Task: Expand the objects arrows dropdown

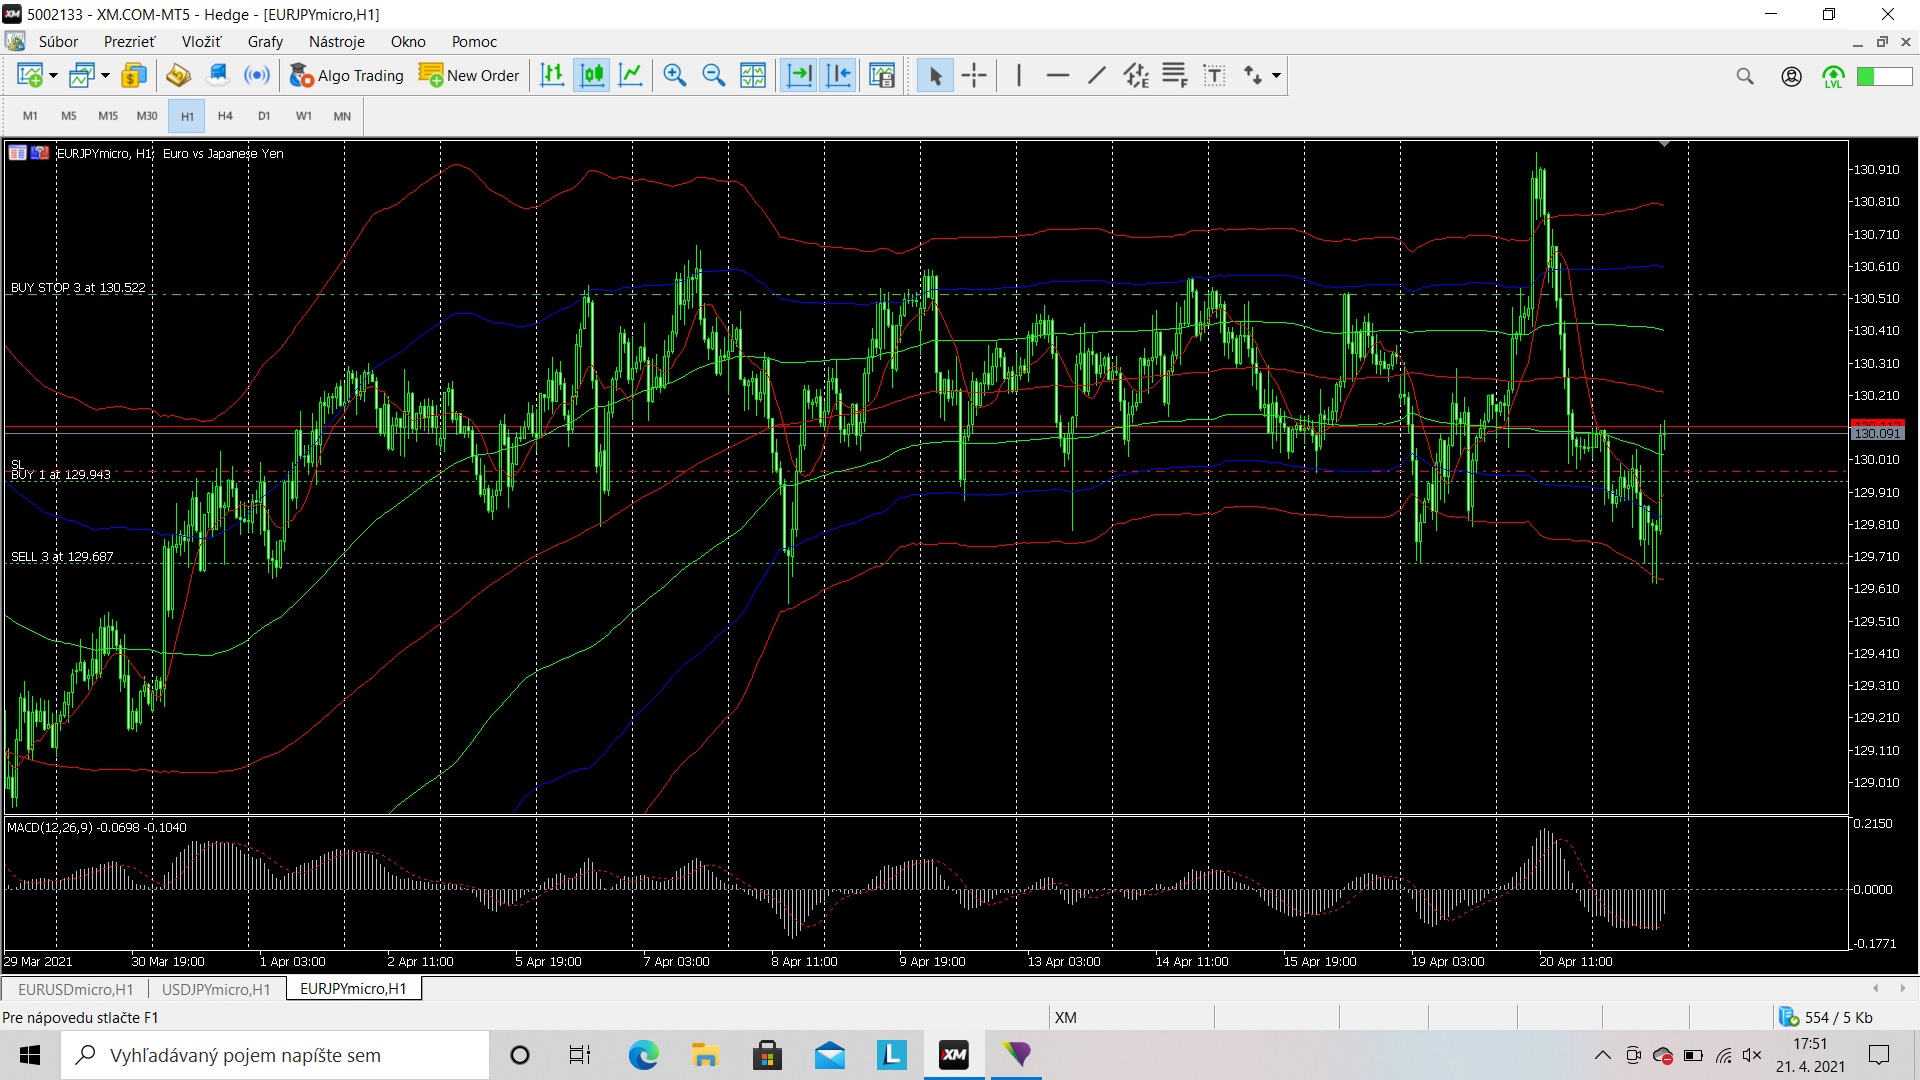Action: point(1276,76)
